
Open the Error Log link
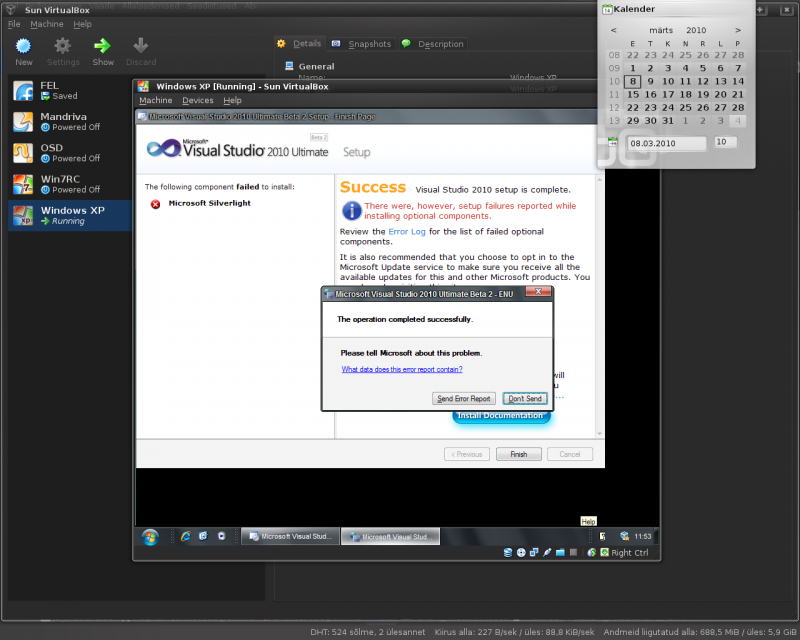point(407,232)
